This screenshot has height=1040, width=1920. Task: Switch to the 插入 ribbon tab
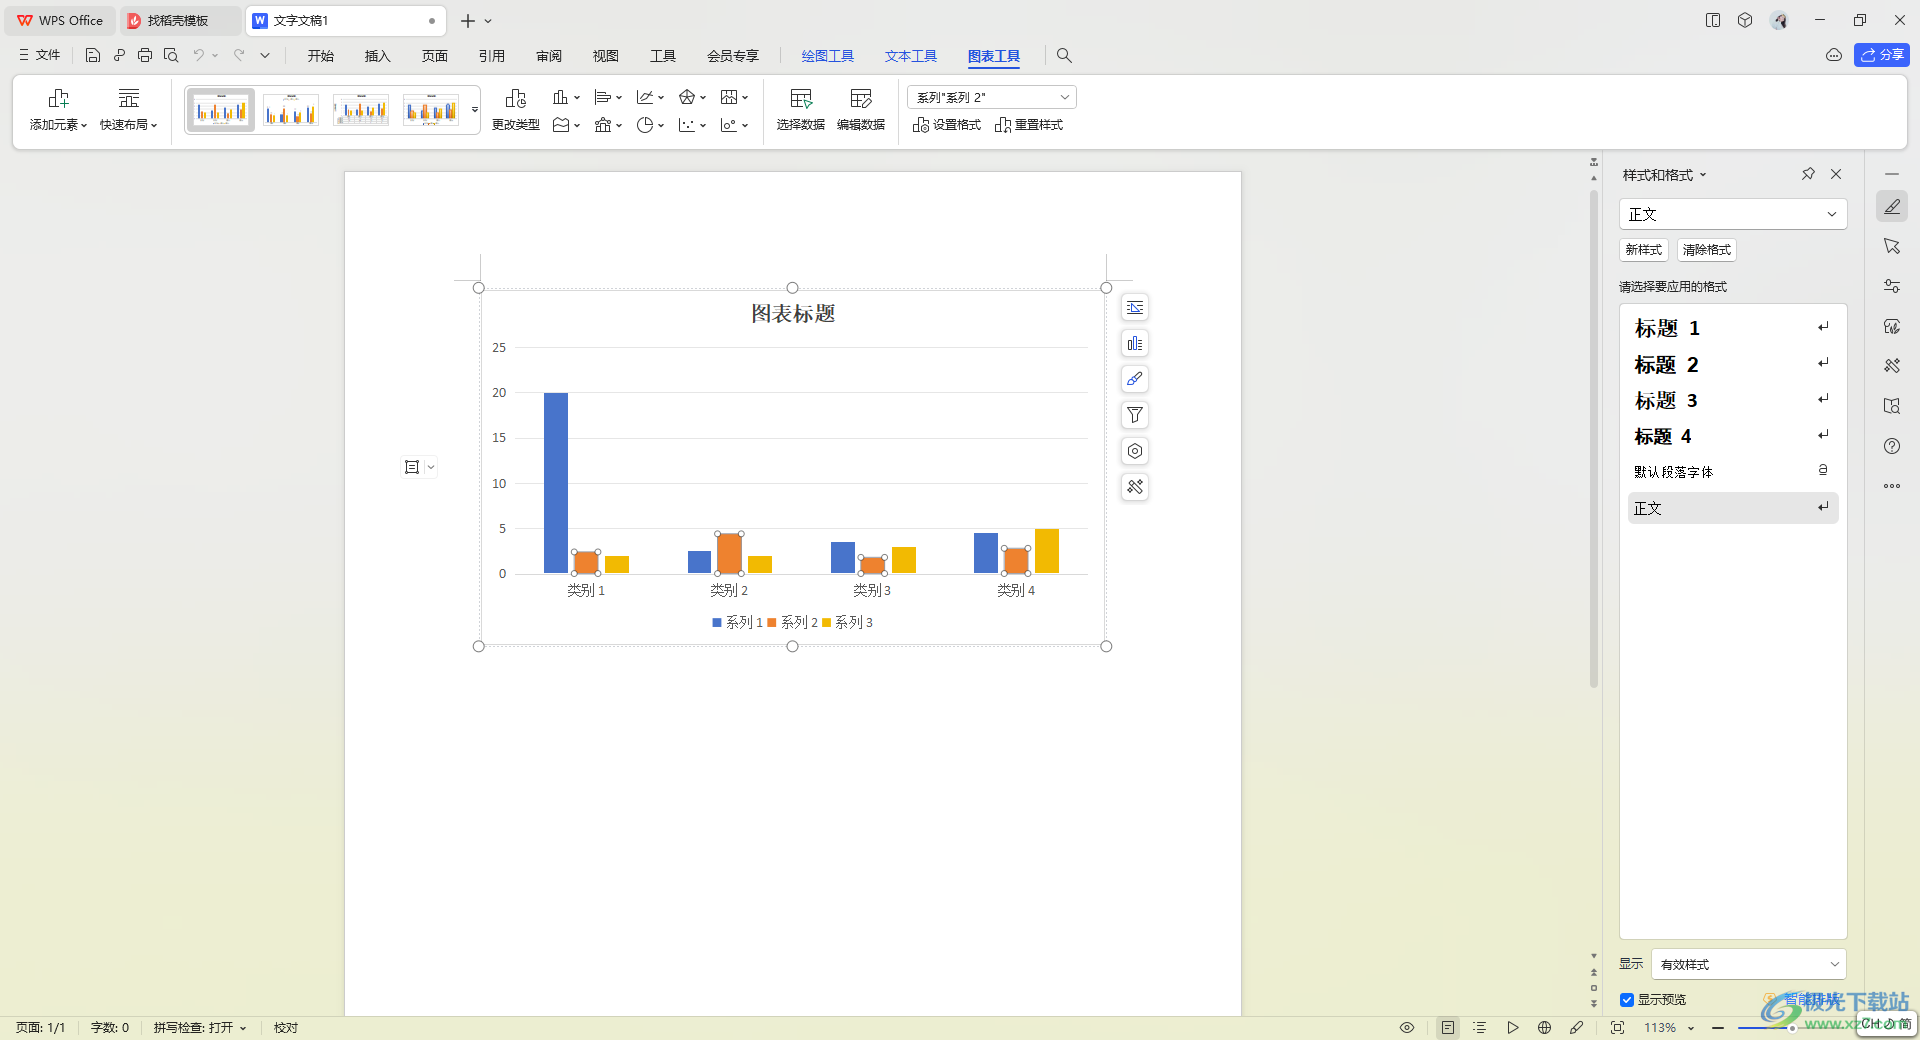[378, 56]
